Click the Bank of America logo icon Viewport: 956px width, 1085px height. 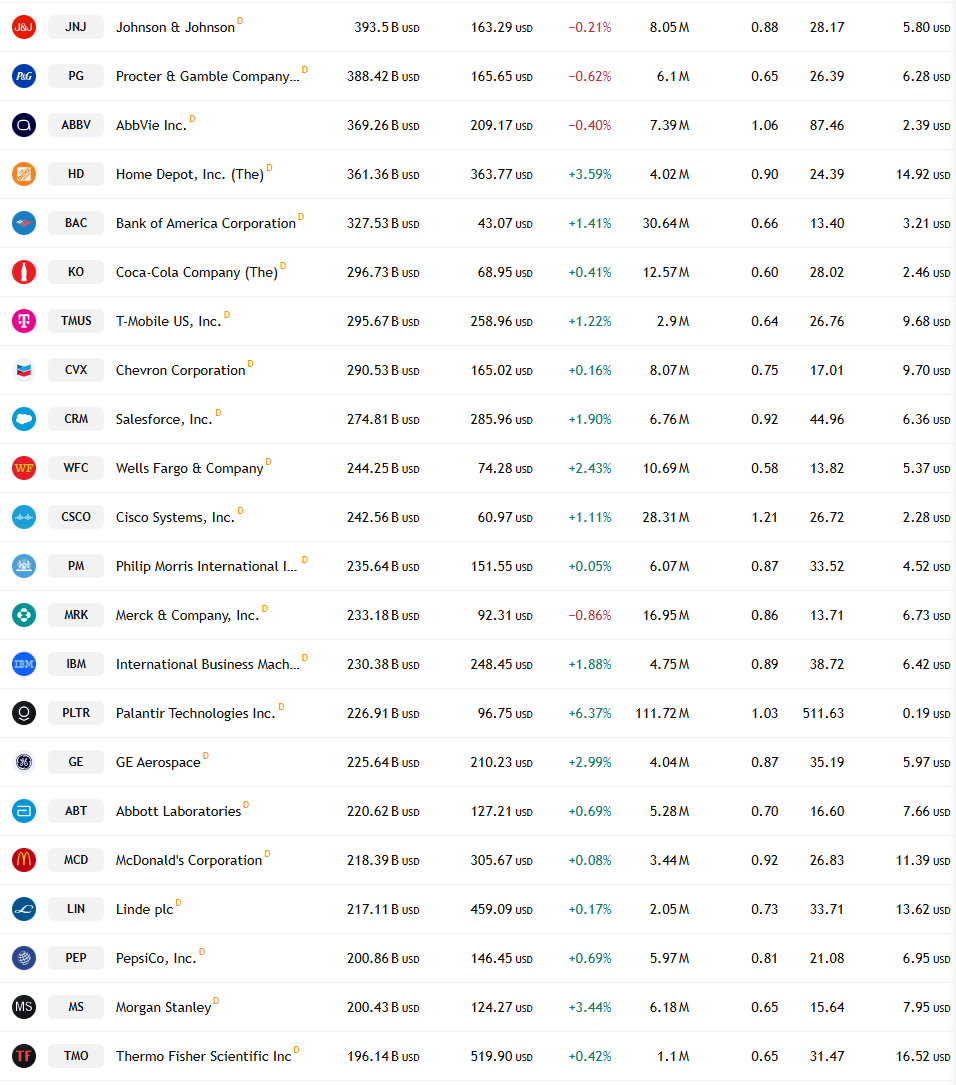point(24,223)
